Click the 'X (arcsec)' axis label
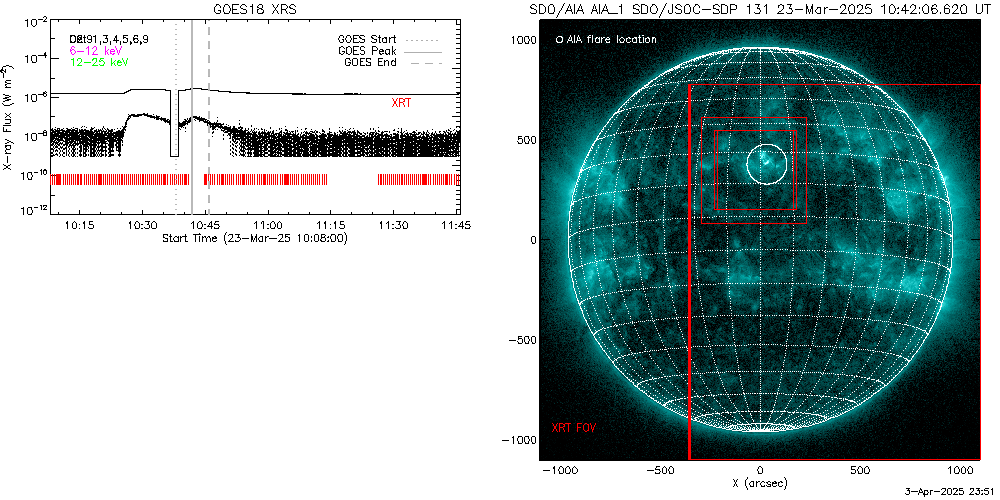The width and height of the screenshot is (1000, 500). [759, 483]
